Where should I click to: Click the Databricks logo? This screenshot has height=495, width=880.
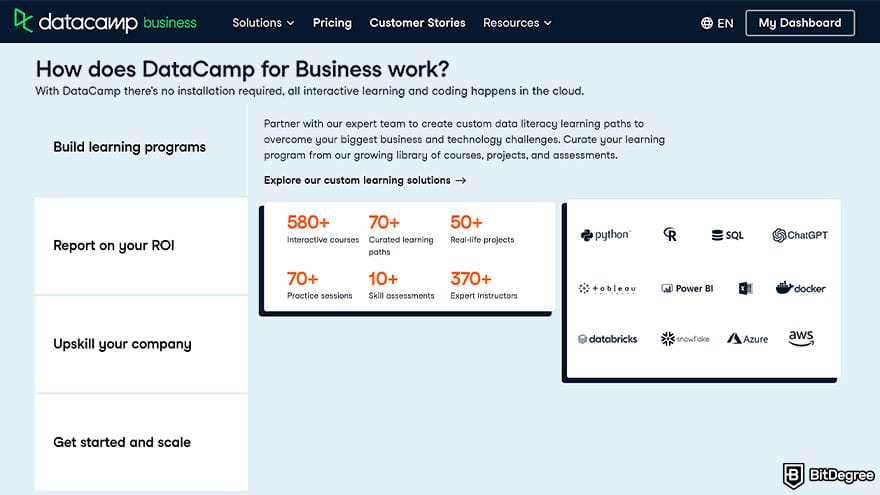tap(607, 339)
